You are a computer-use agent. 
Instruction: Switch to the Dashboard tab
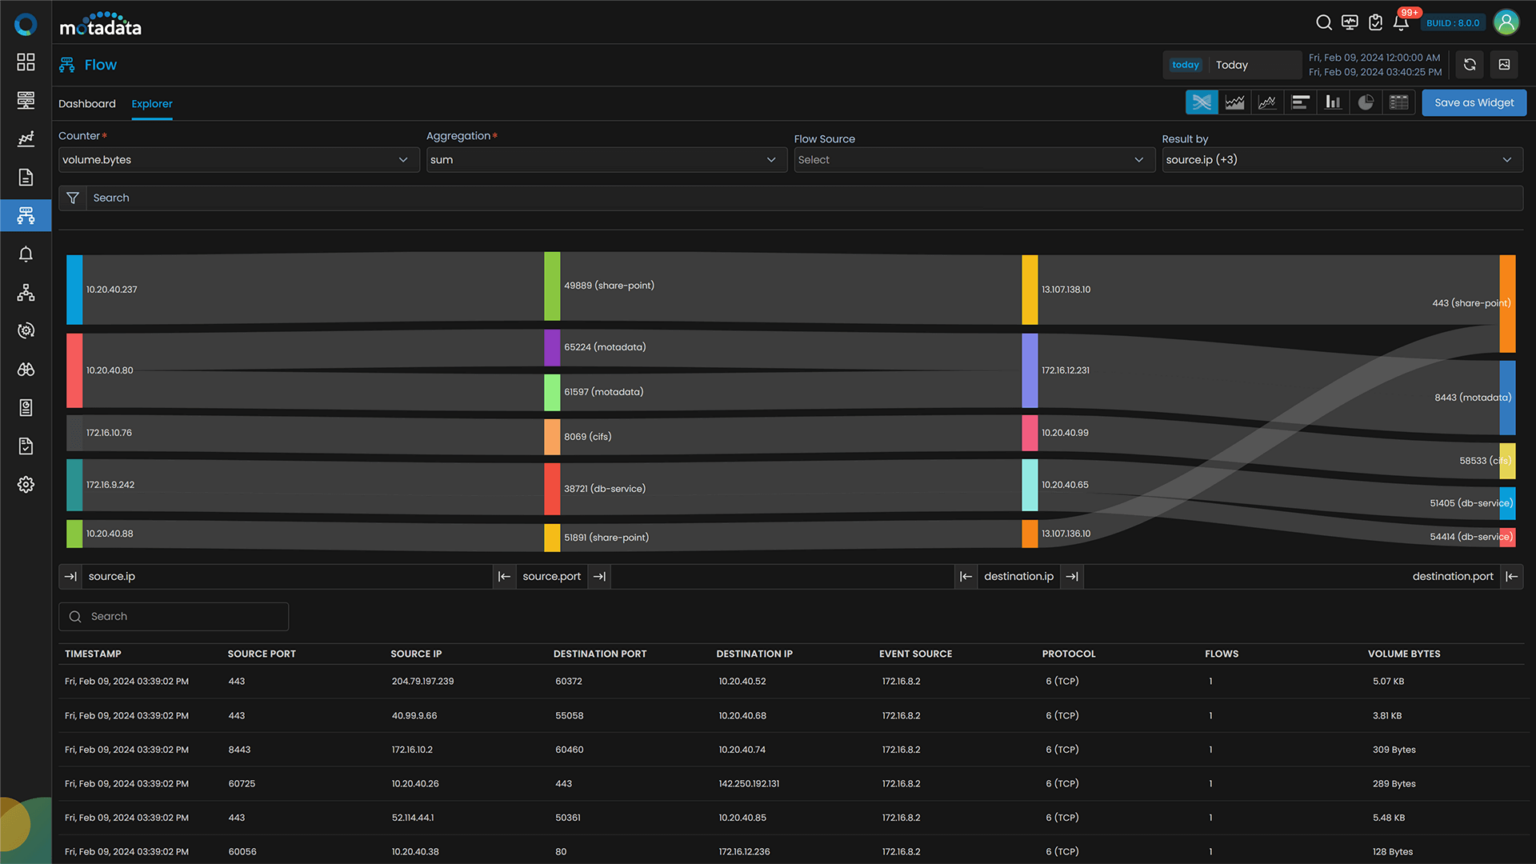click(87, 103)
